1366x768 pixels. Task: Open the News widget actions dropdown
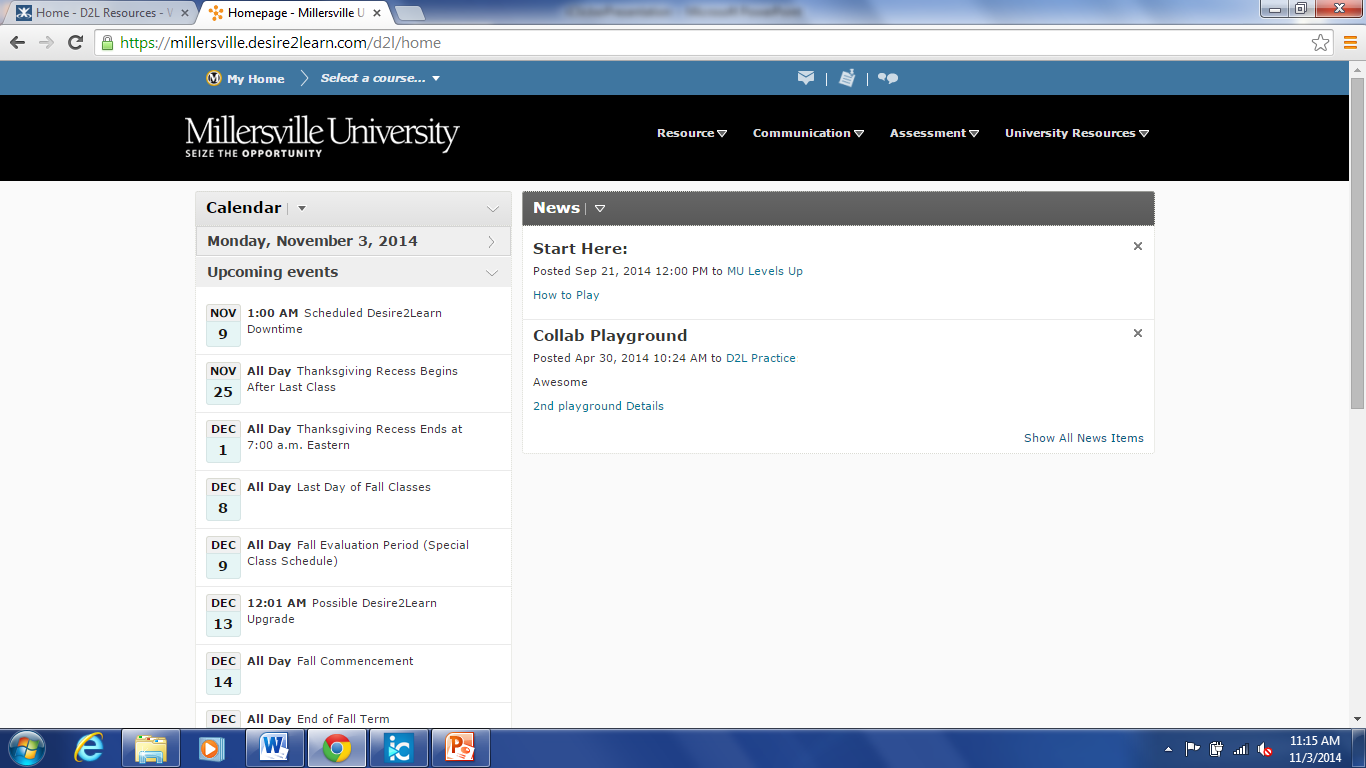[x=600, y=209]
